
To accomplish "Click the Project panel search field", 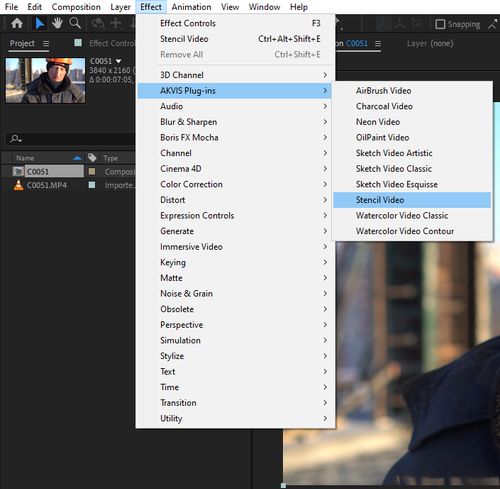I will pos(71,138).
